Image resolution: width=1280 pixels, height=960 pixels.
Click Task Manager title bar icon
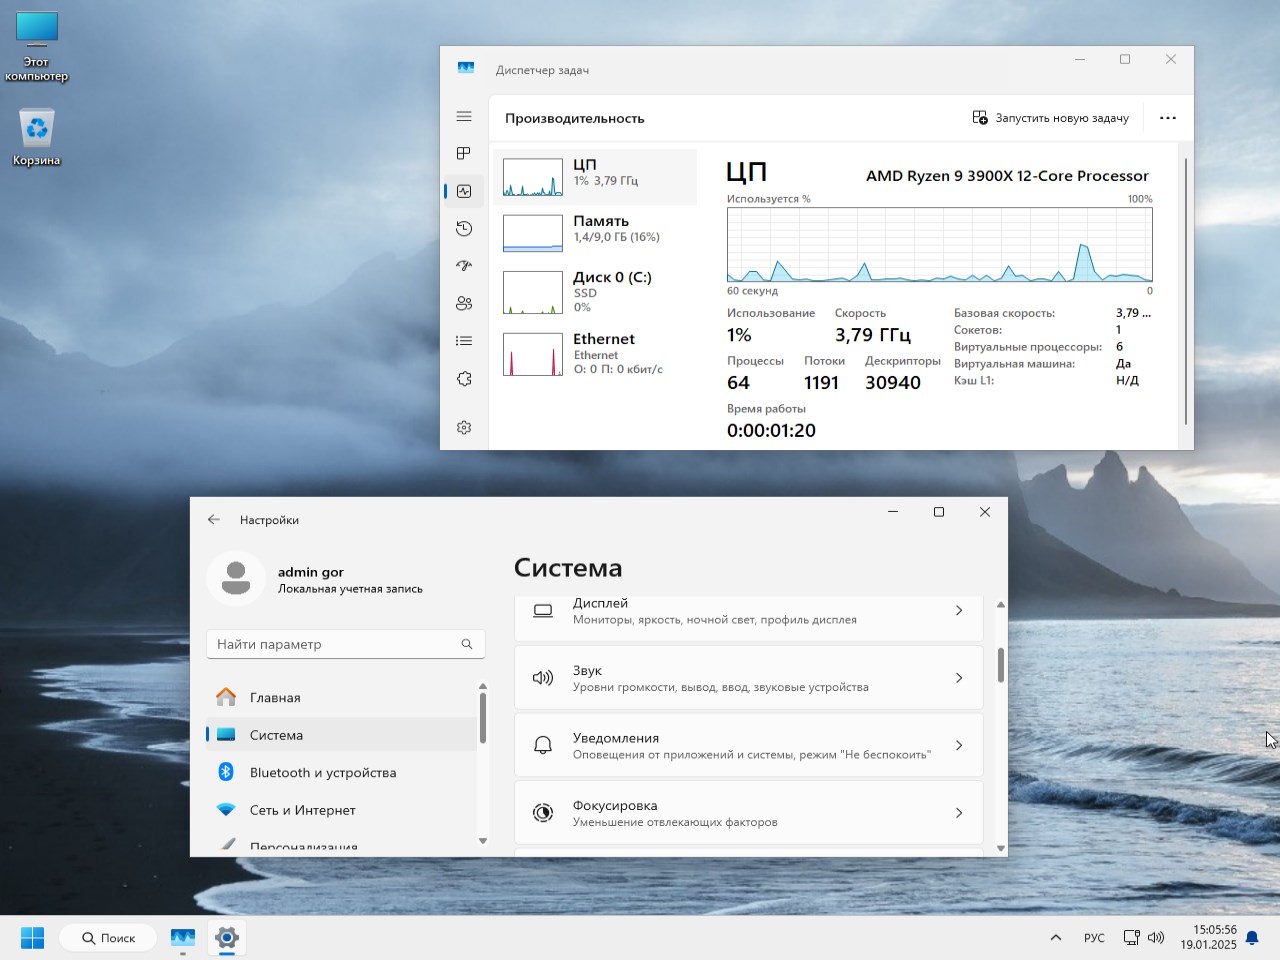(466, 68)
